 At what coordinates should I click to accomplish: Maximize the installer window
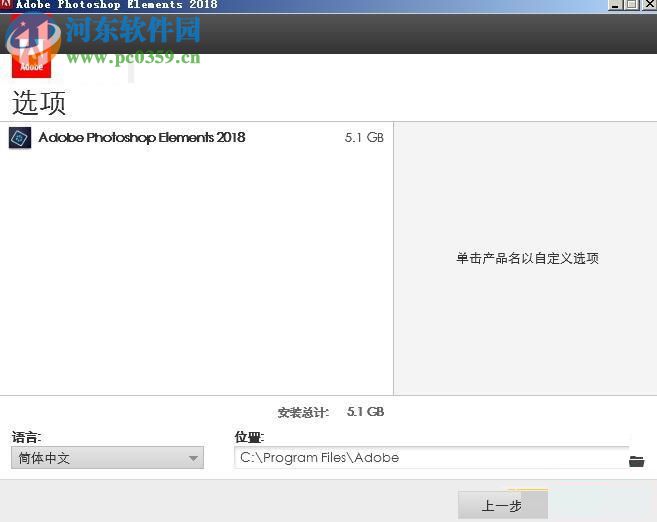click(631, 5)
